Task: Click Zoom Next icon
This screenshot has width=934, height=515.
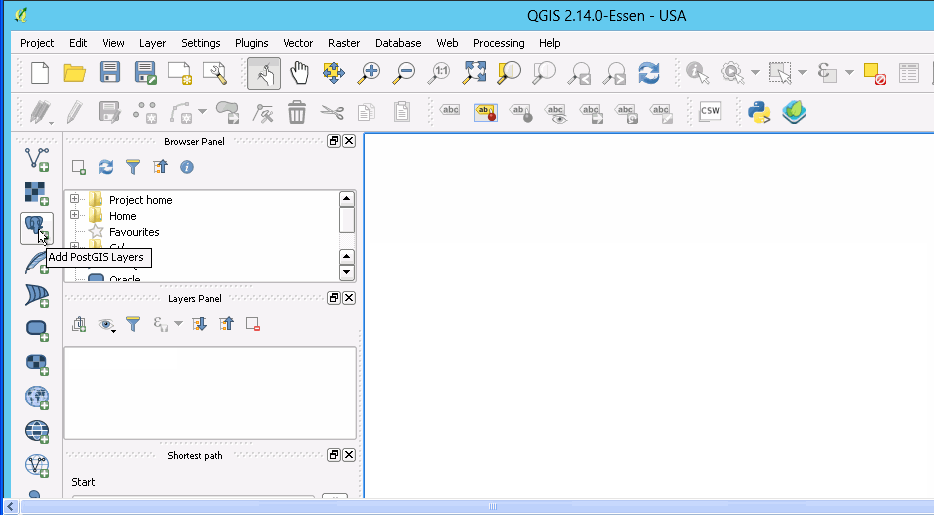Action: pyautogui.click(x=614, y=73)
